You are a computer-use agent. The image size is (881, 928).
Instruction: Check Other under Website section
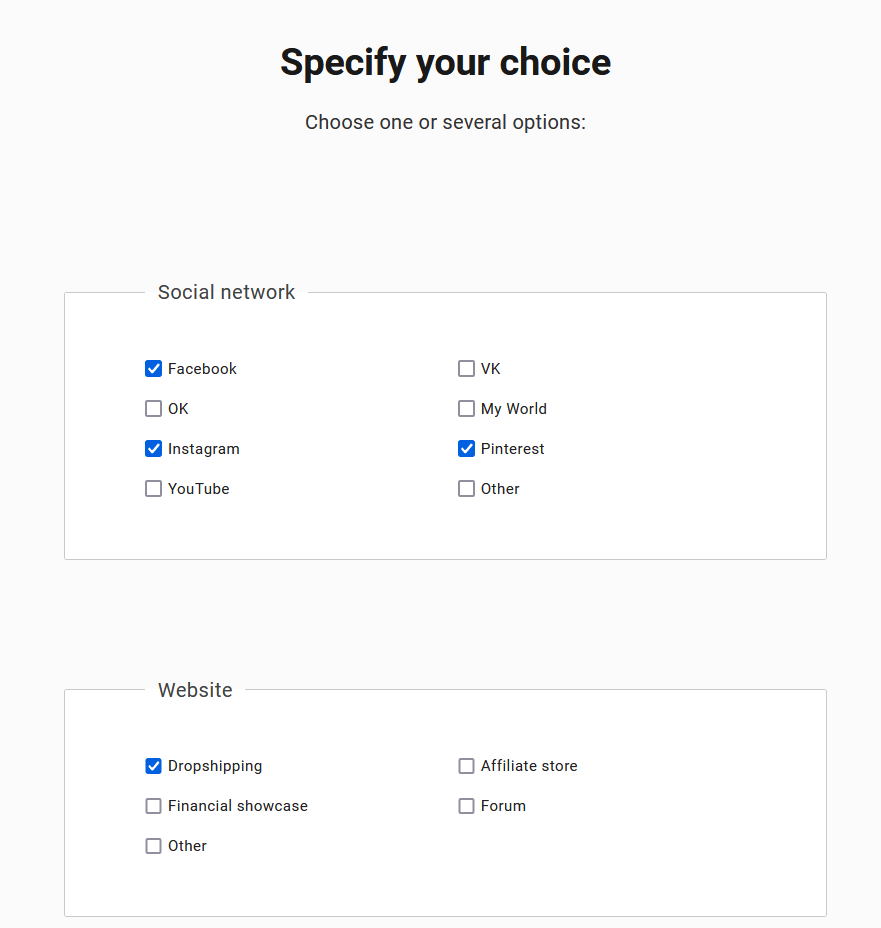pos(153,845)
